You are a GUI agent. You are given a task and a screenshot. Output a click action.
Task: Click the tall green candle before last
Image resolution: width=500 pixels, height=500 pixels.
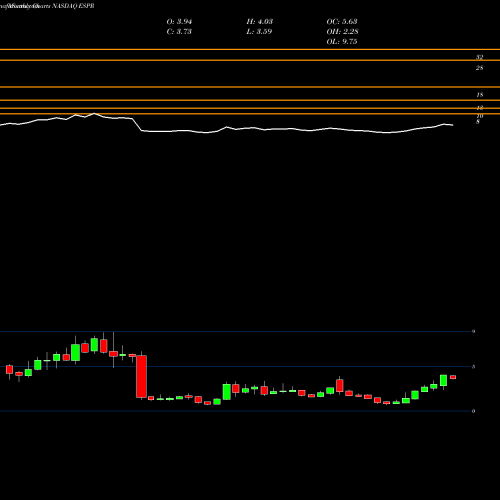[443, 380]
